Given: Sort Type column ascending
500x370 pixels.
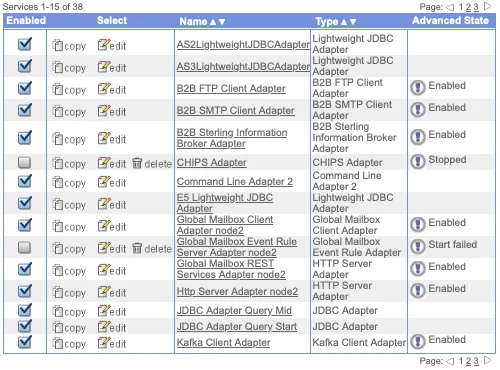Looking at the screenshot, I should (344, 22).
